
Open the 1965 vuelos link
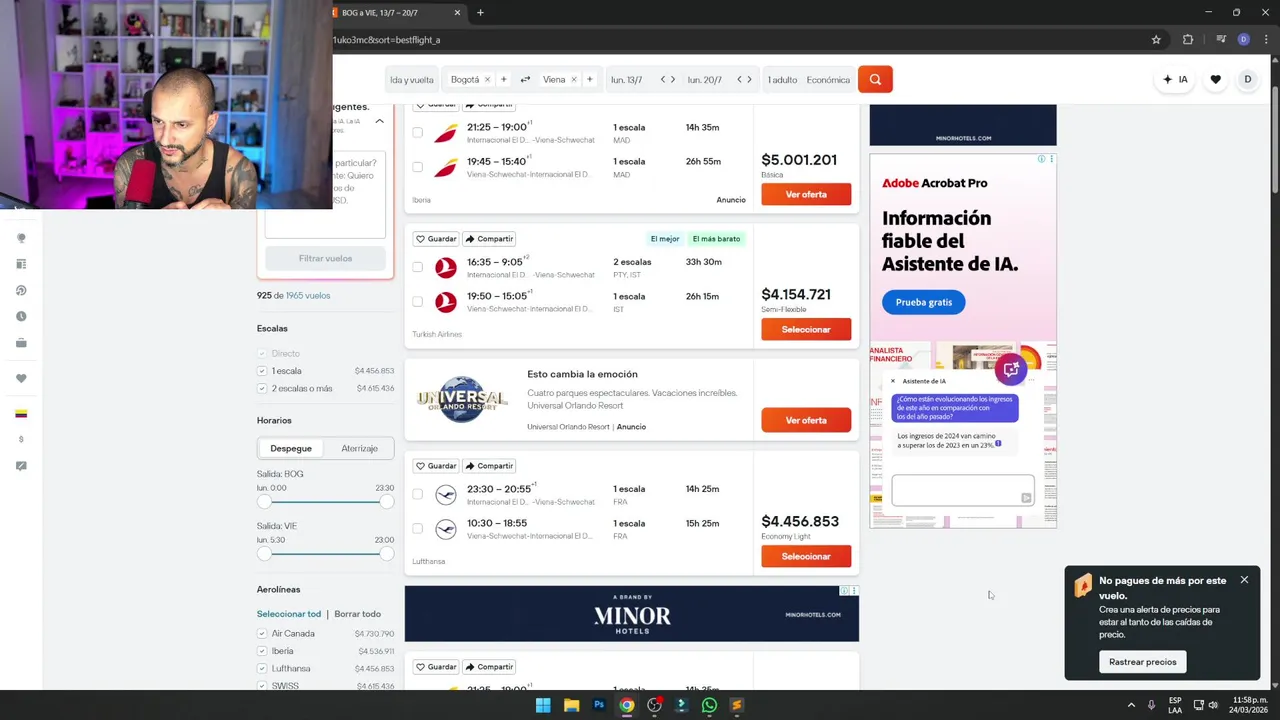[308, 295]
